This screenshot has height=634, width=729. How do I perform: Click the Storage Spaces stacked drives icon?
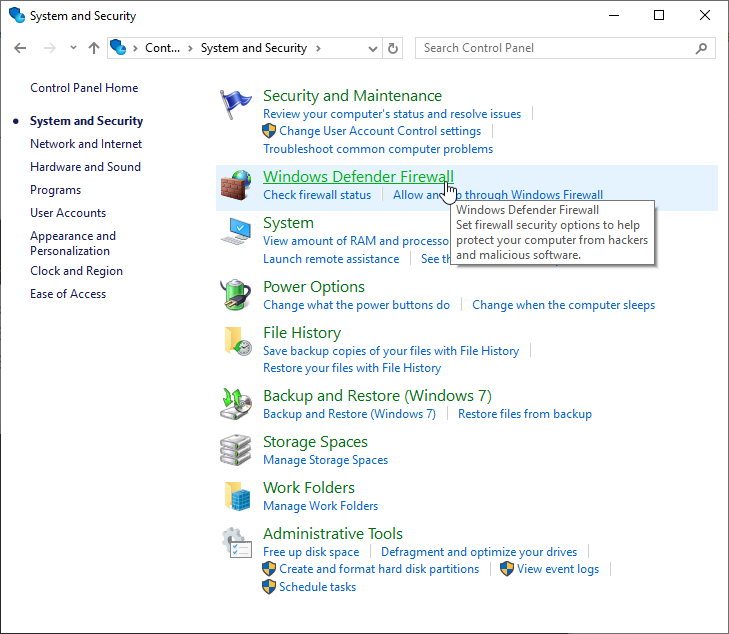[236, 449]
